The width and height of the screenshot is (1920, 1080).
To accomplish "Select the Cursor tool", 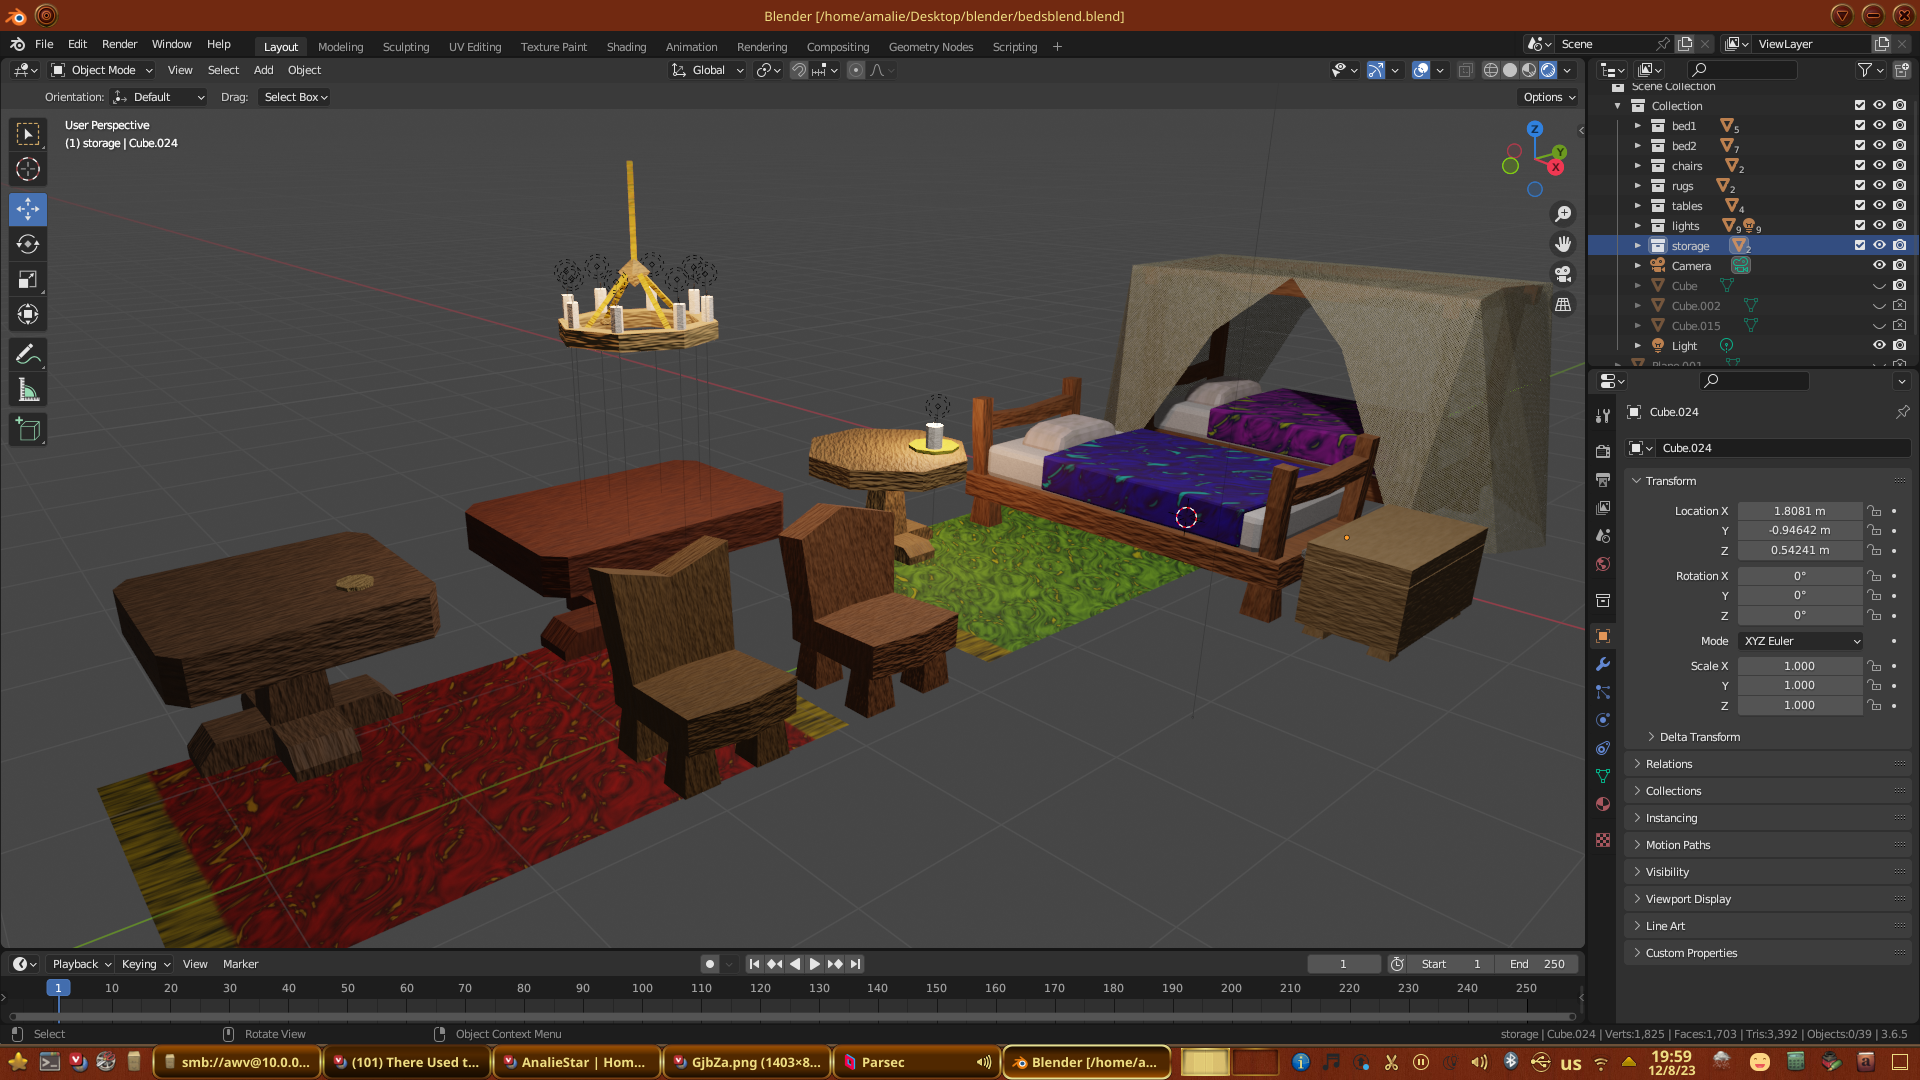I will coord(28,170).
